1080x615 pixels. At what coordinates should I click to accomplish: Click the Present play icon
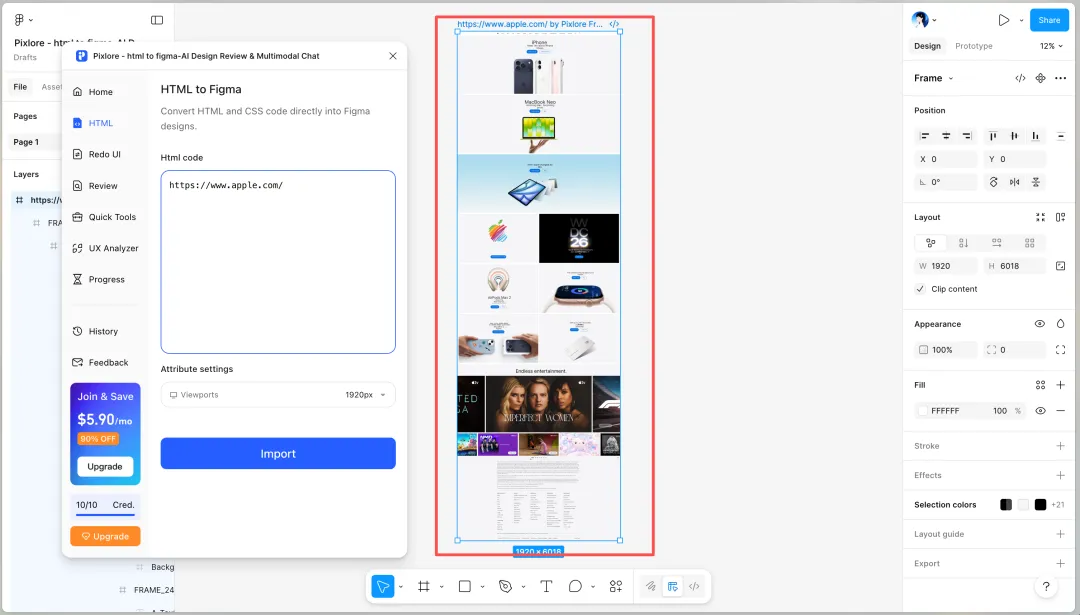point(1004,20)
